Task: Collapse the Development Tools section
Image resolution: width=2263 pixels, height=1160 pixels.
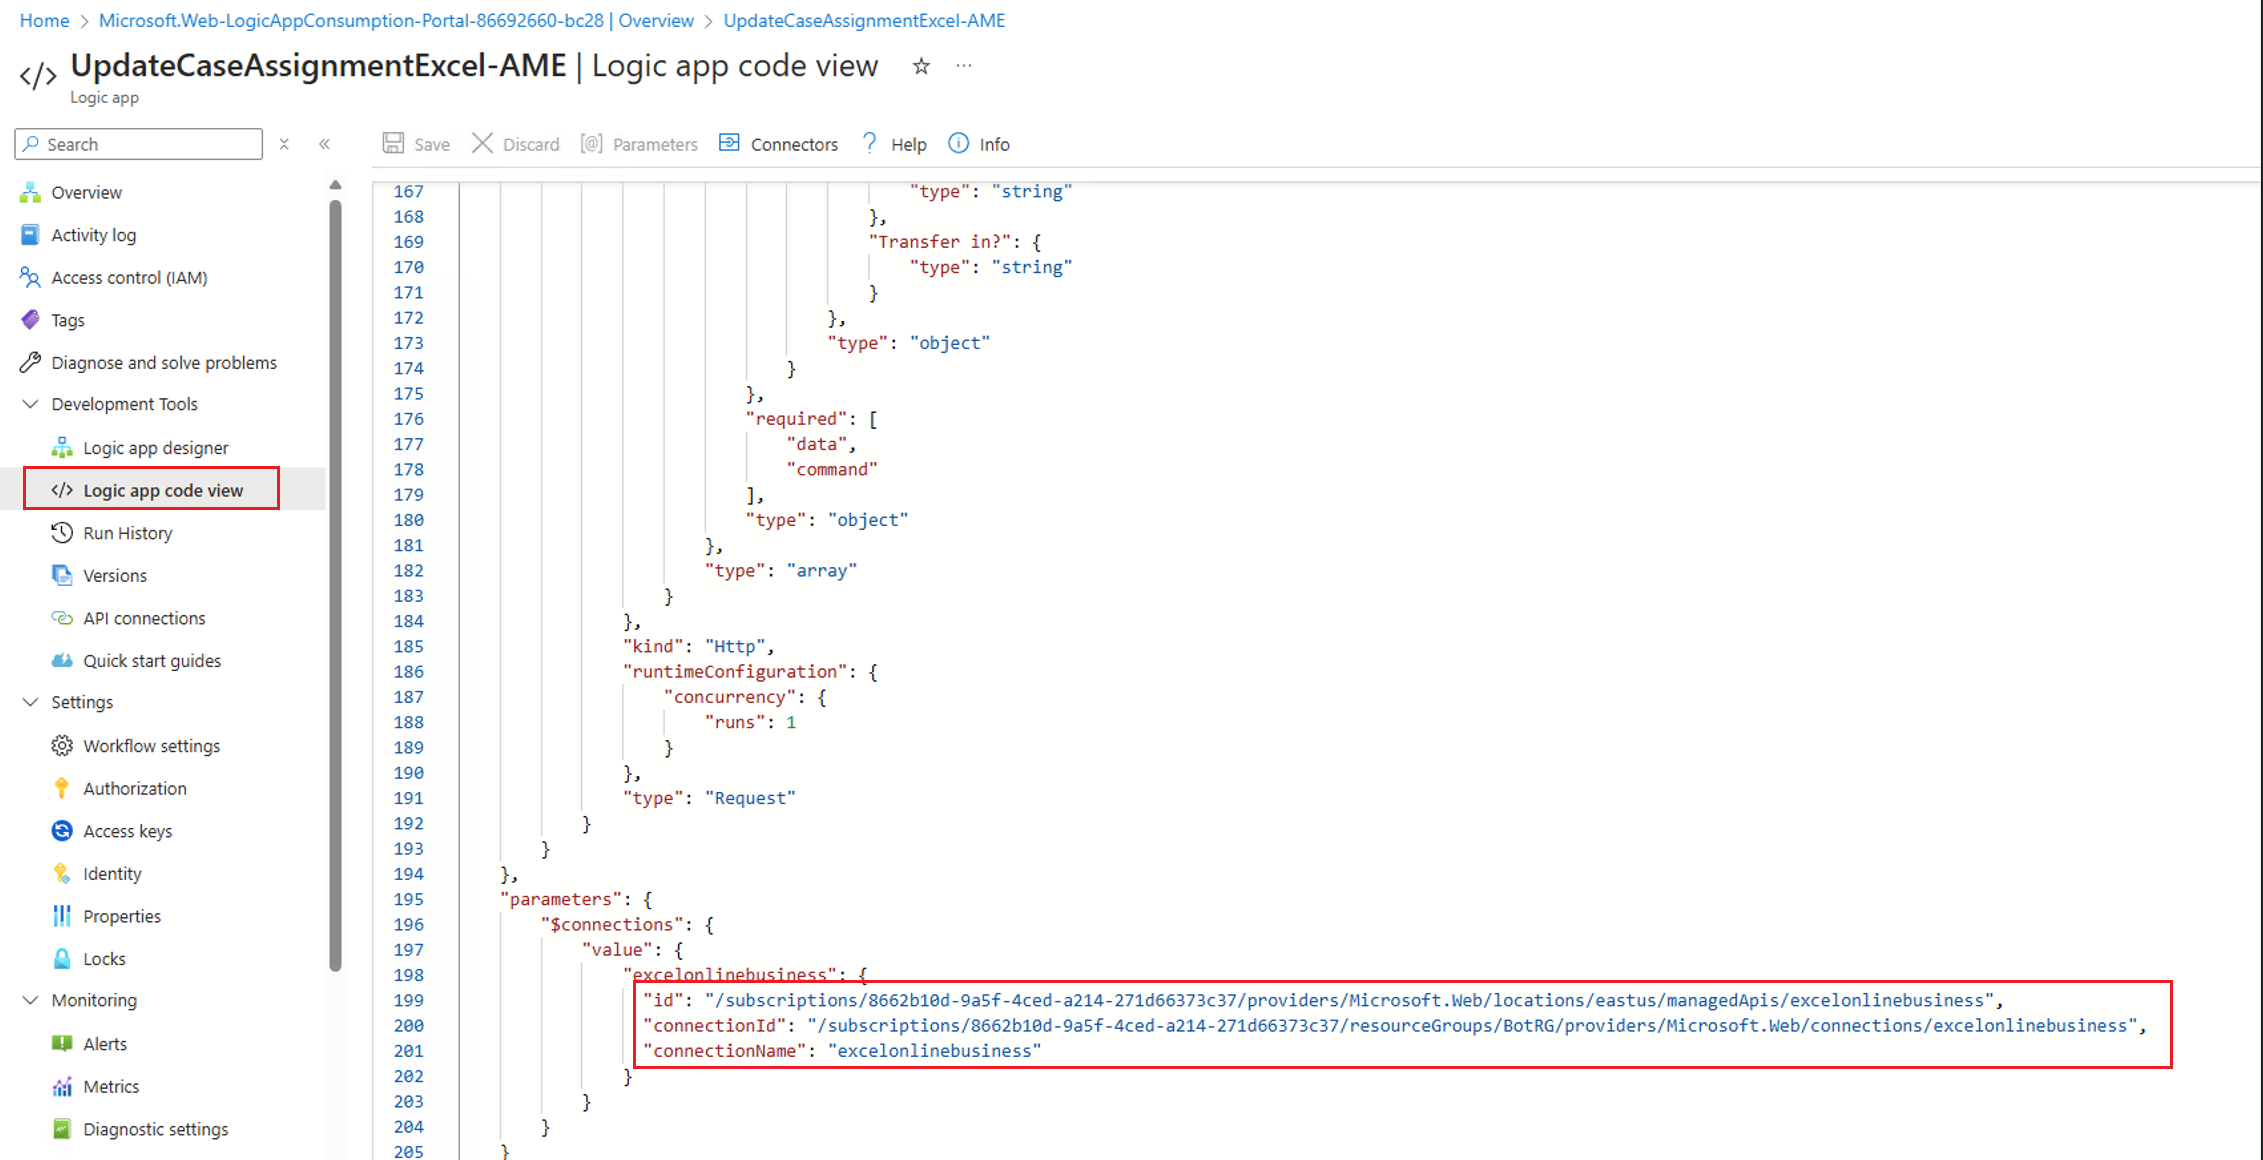Action: pyautogui.click(x=30, y=404)
